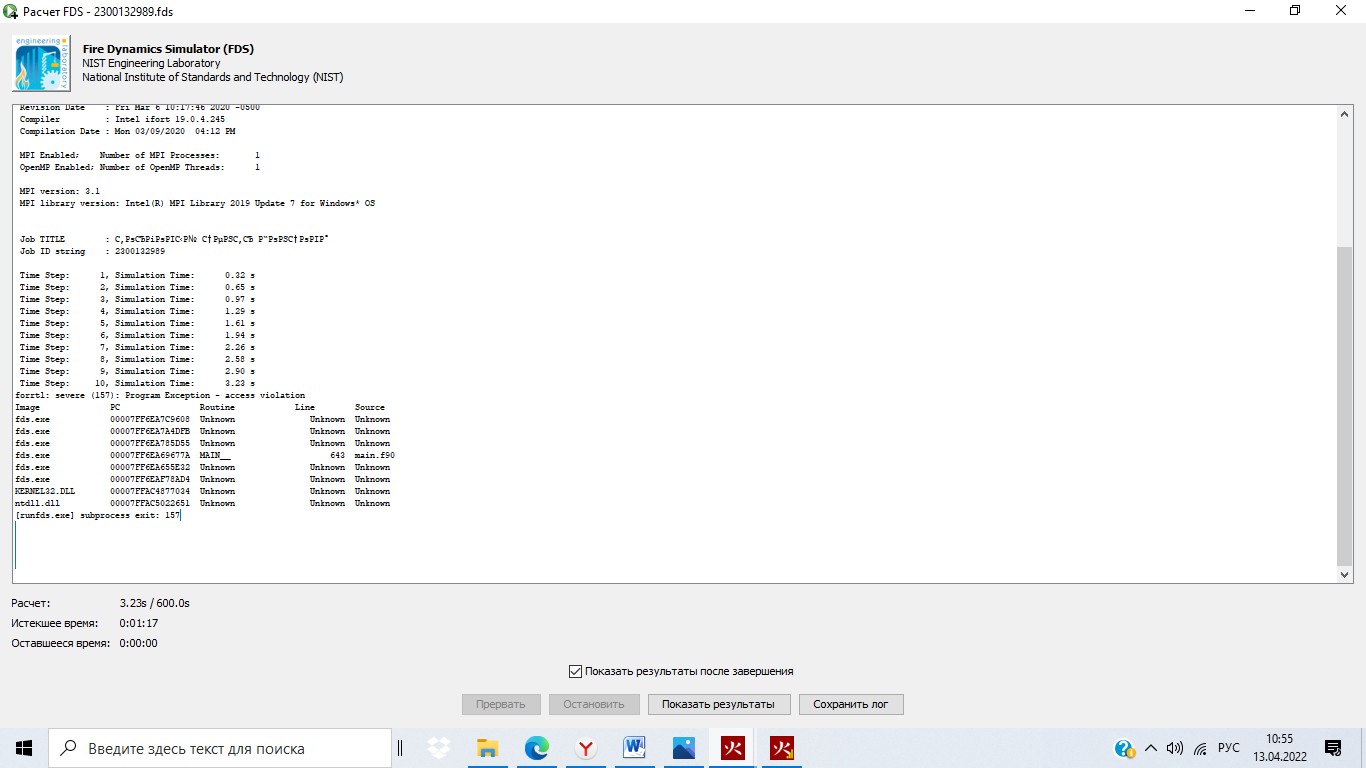Show hidden system tray icons
This screenshot has width=1366, height=768.
(x=1150, y=748)
